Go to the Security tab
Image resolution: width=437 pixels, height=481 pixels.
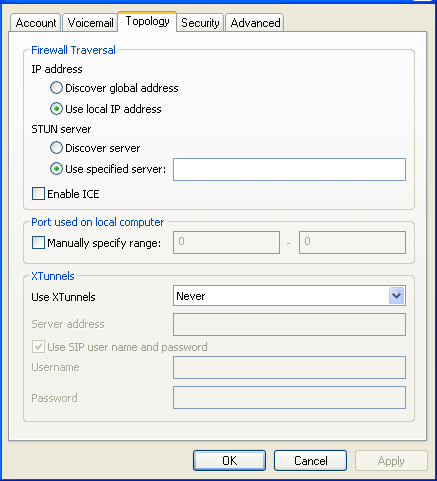200,23
